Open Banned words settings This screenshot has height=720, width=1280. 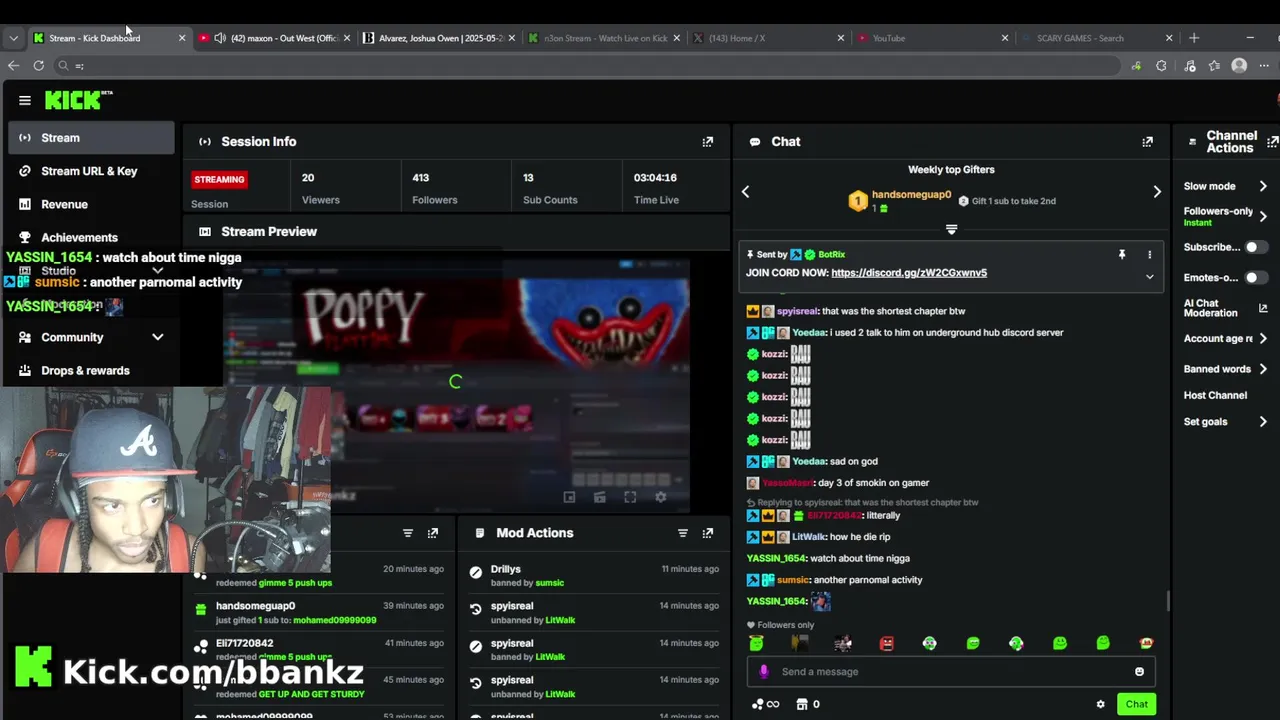click(1225, 369)
